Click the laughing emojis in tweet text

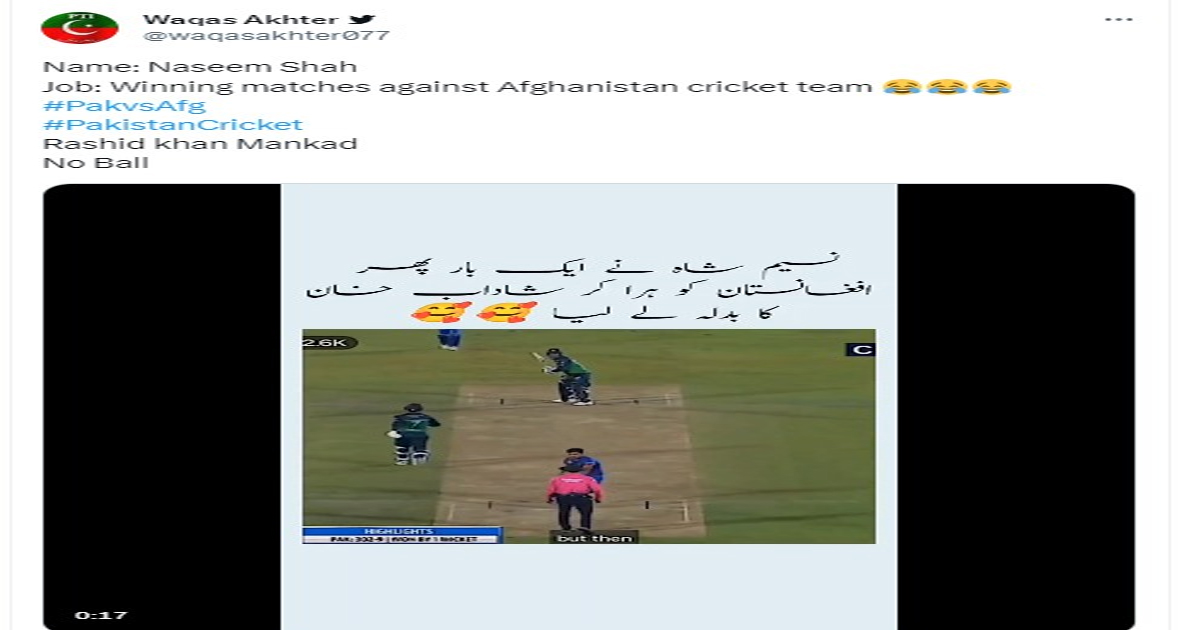(x=947, y=87)
